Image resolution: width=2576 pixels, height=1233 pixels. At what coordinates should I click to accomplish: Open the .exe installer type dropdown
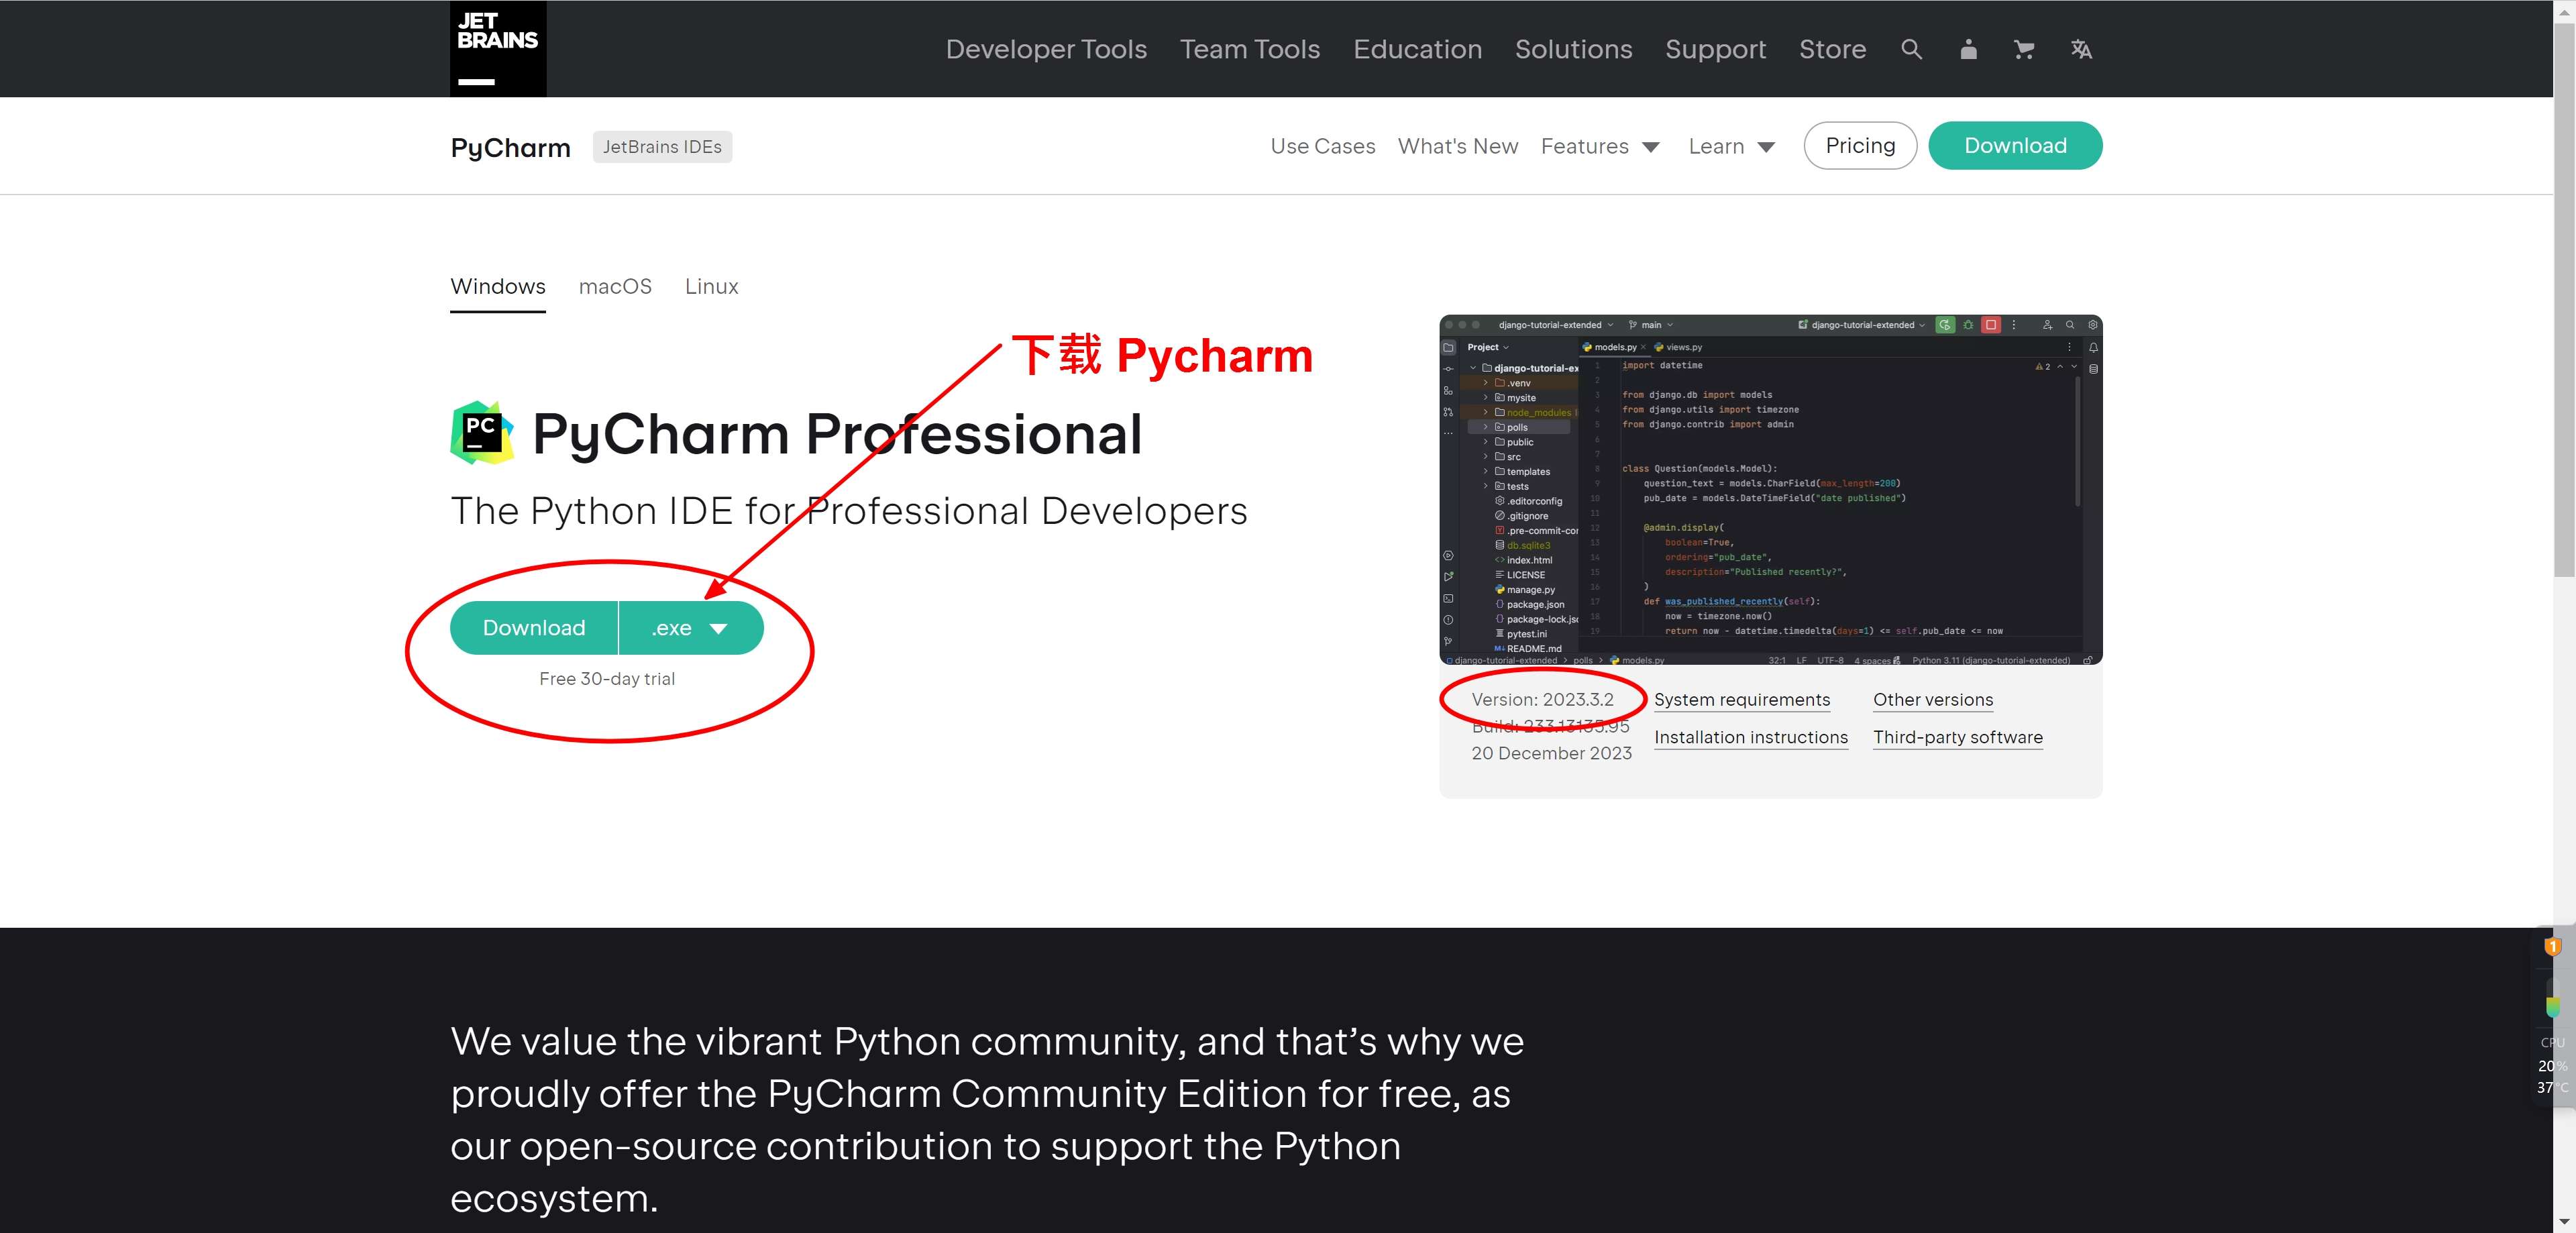click(691, 628)
